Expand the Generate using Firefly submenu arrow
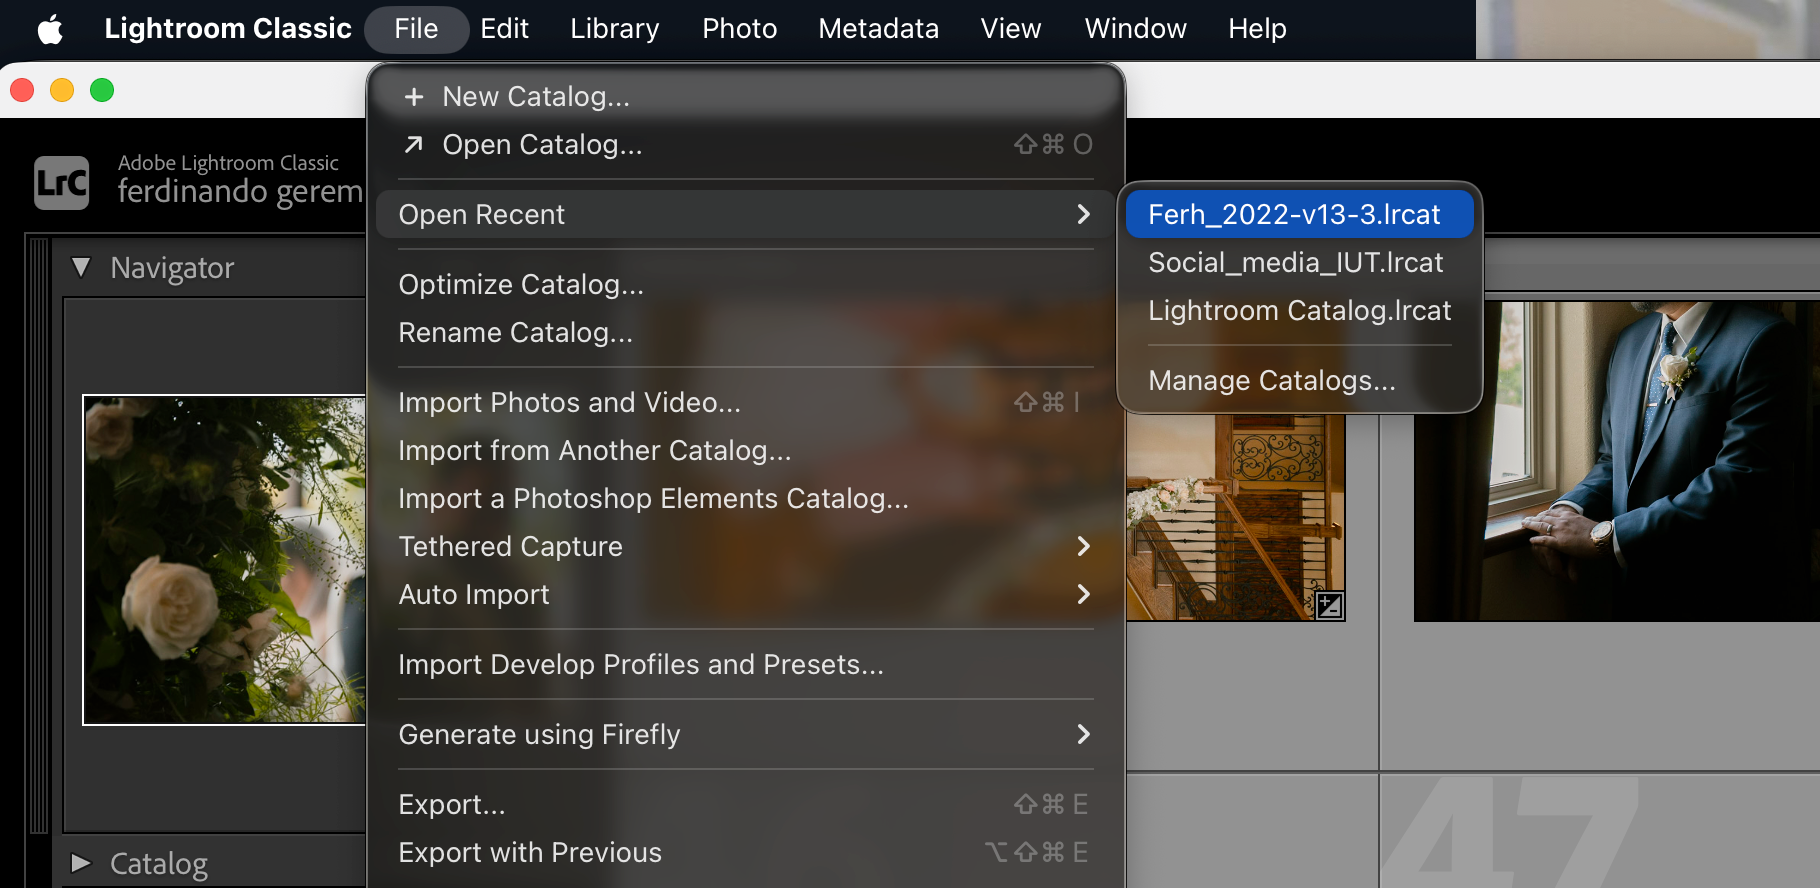 click(x=1083, y=734)
